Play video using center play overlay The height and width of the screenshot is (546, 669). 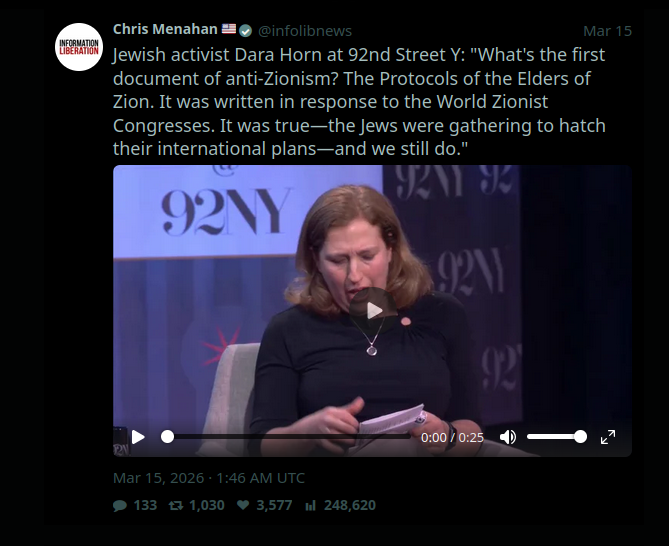tap(373, 311)
